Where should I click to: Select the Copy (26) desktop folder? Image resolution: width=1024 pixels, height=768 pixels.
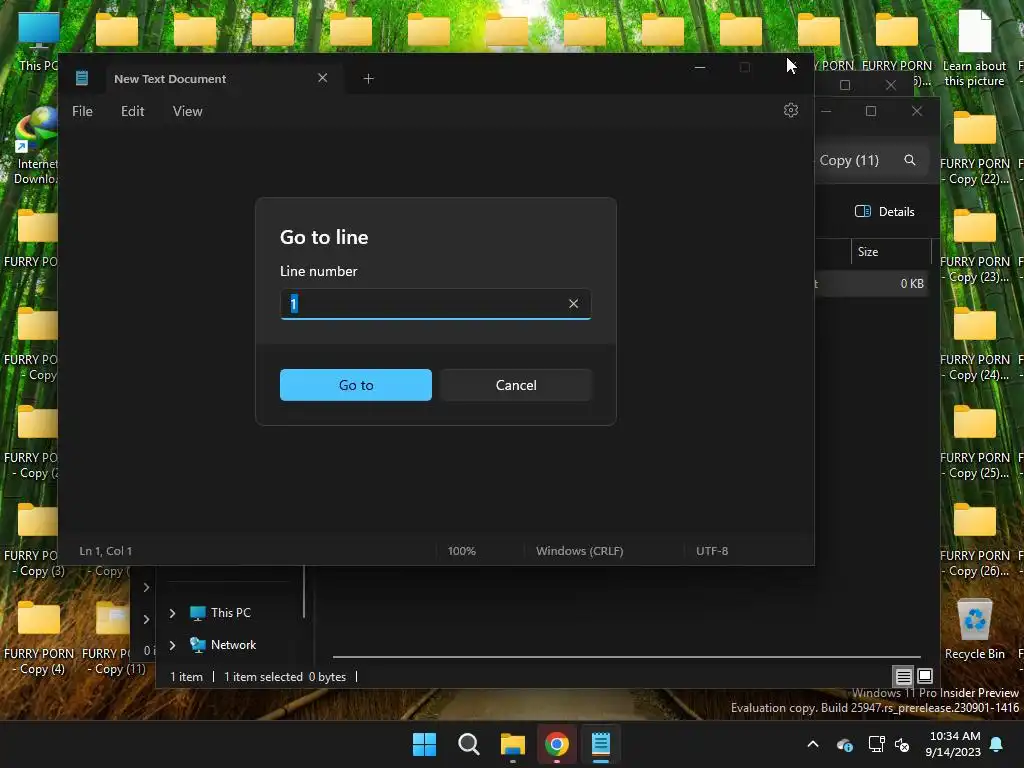click(974, 540)
